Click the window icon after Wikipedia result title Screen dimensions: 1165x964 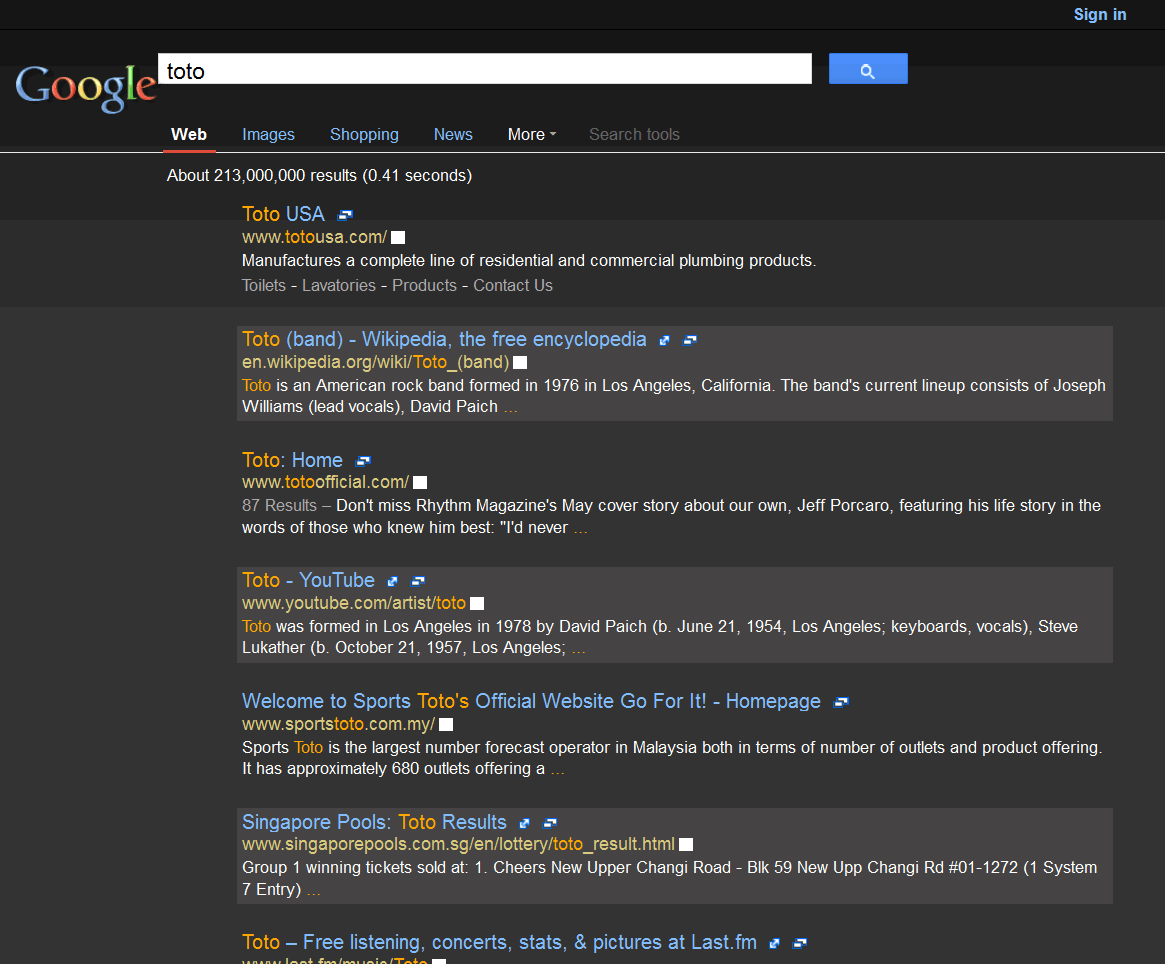[689, 341]
